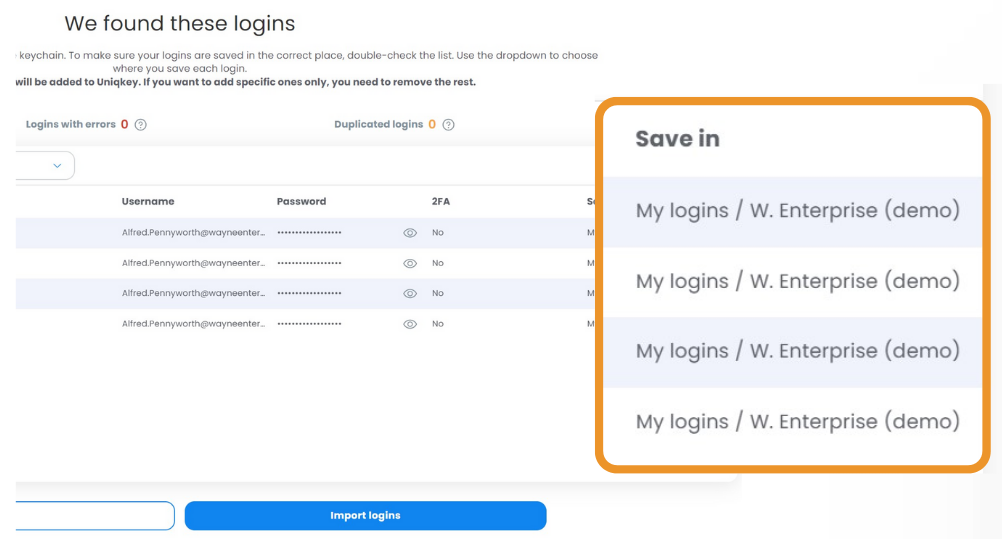Image resolution: width=1002 pixels, height=539 pixels.
Task: Sort by Username column header
Action: point(148,201)
